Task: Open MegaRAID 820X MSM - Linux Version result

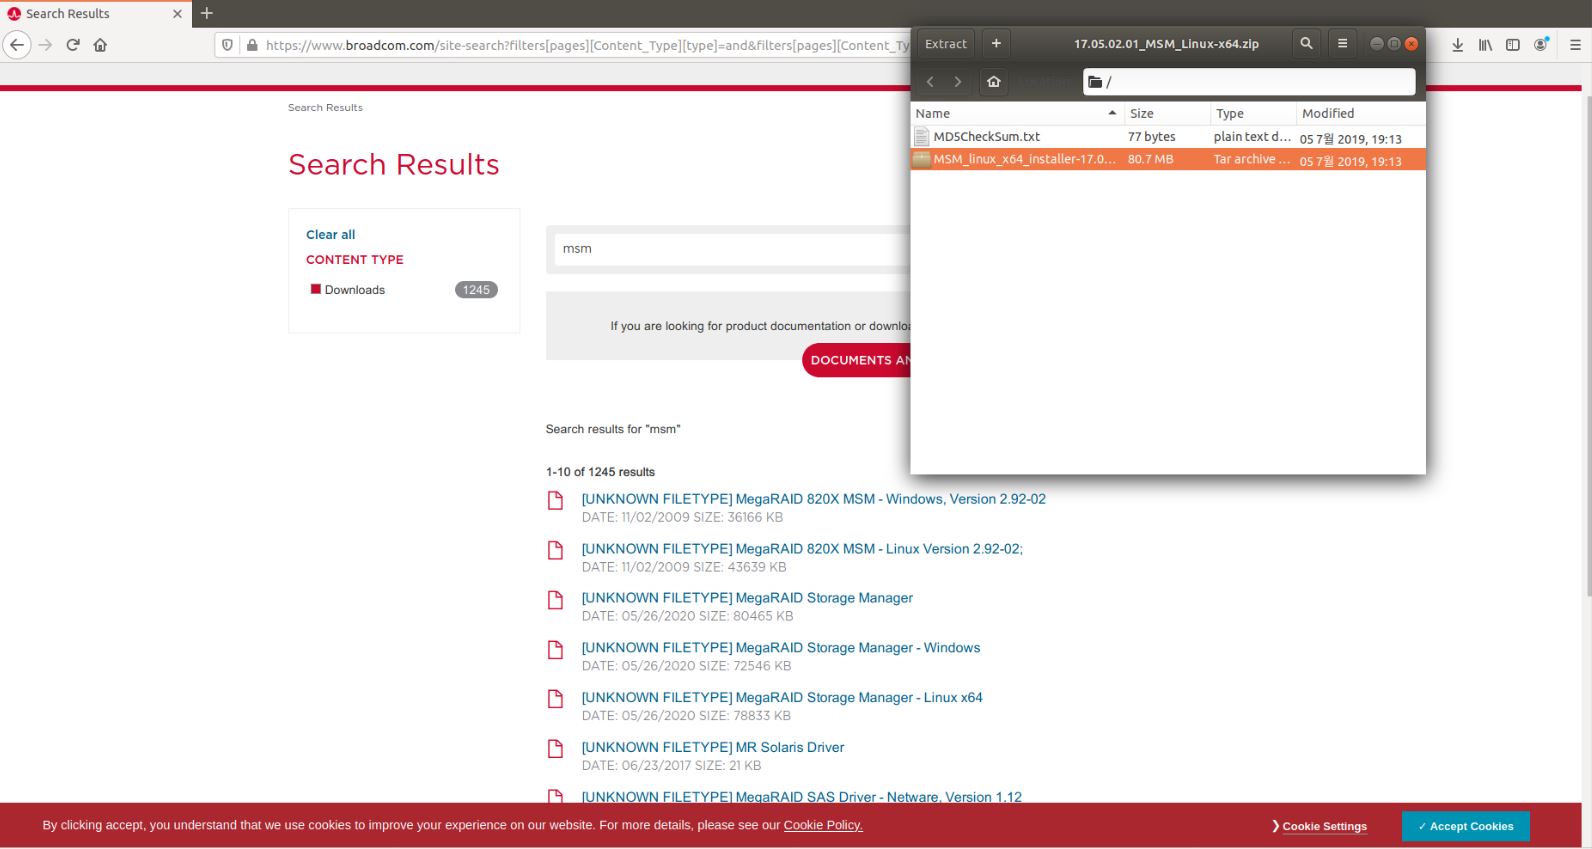Action: [x=802, y=549]
